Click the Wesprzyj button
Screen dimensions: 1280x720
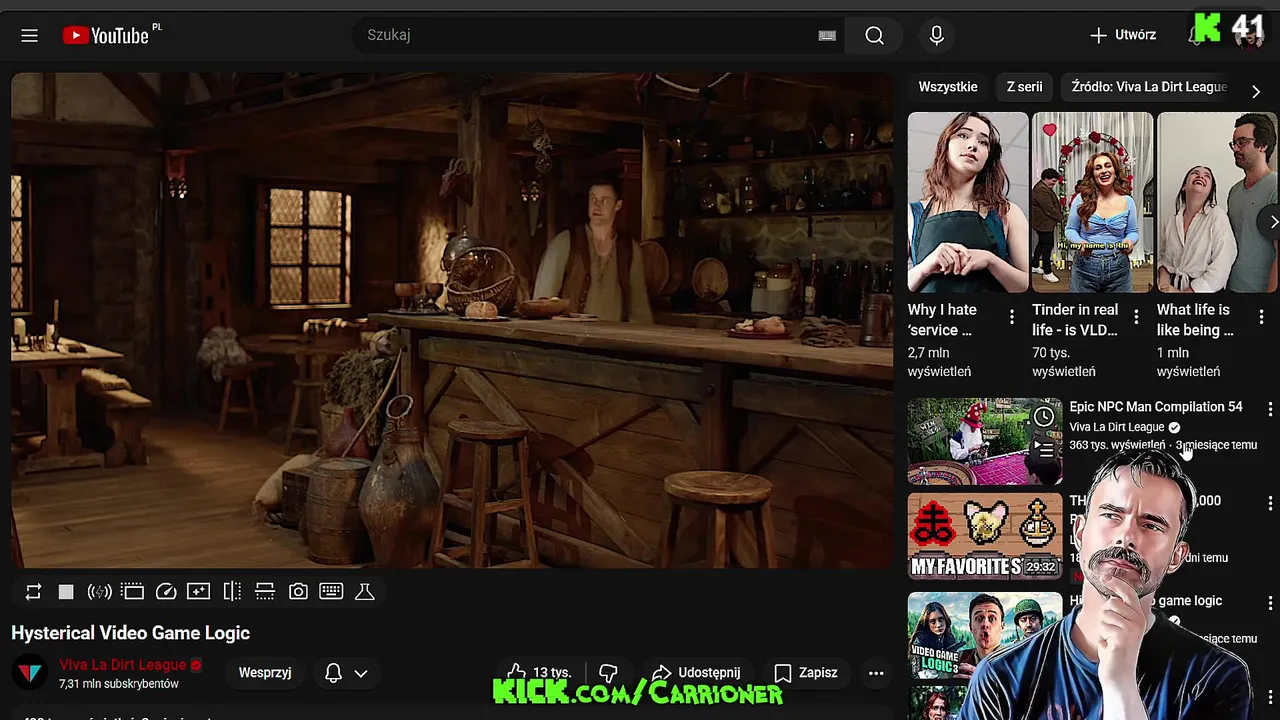(265, 673)
